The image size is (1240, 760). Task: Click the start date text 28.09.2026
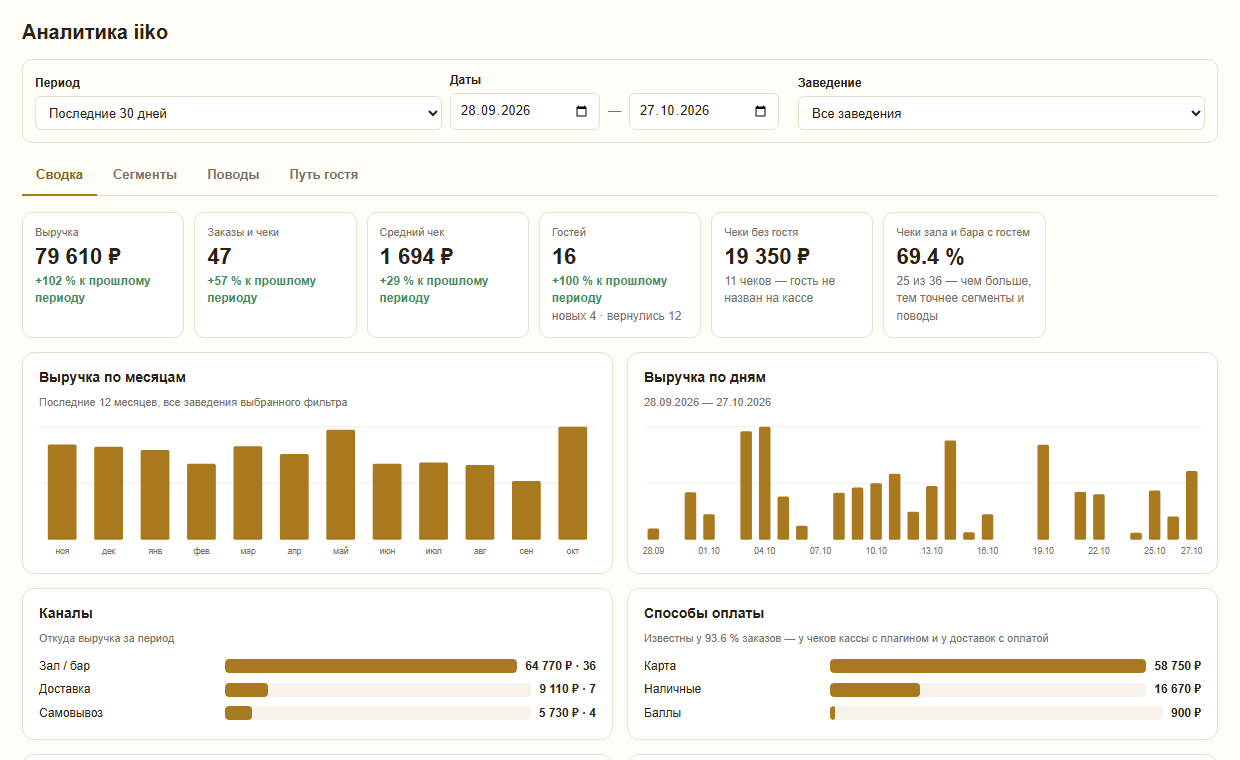[x=495, y=111]
